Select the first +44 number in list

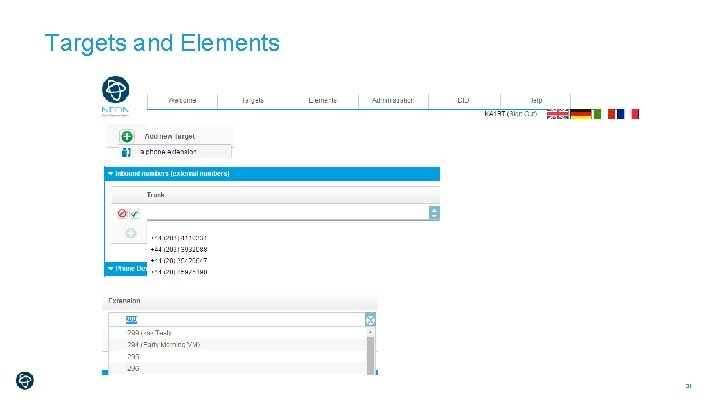(179, 238)
